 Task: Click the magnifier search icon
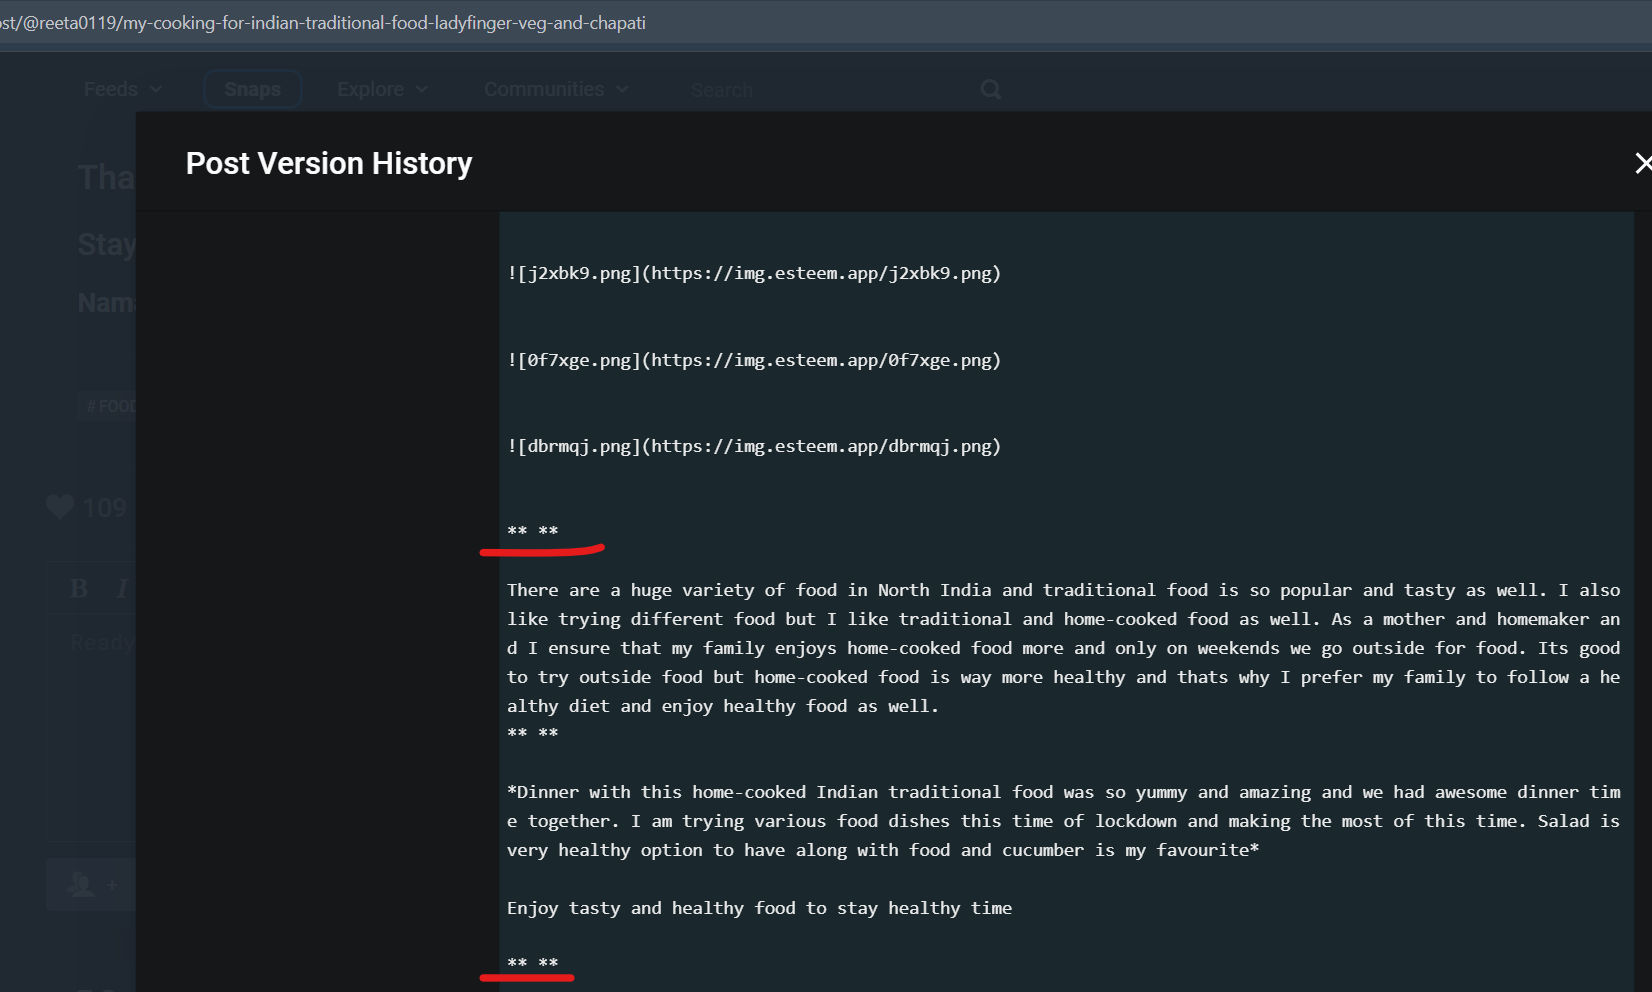(991, 89)
